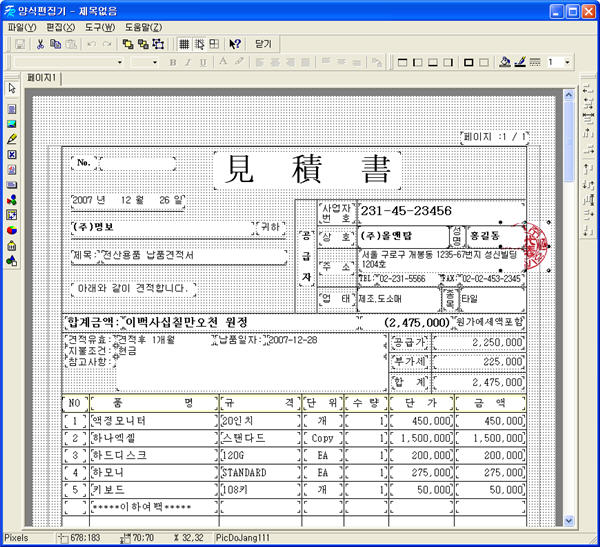Viewport: 600px width, 547px height.
Task: Open the 도구(W) menu
Action: click(100, 27)
